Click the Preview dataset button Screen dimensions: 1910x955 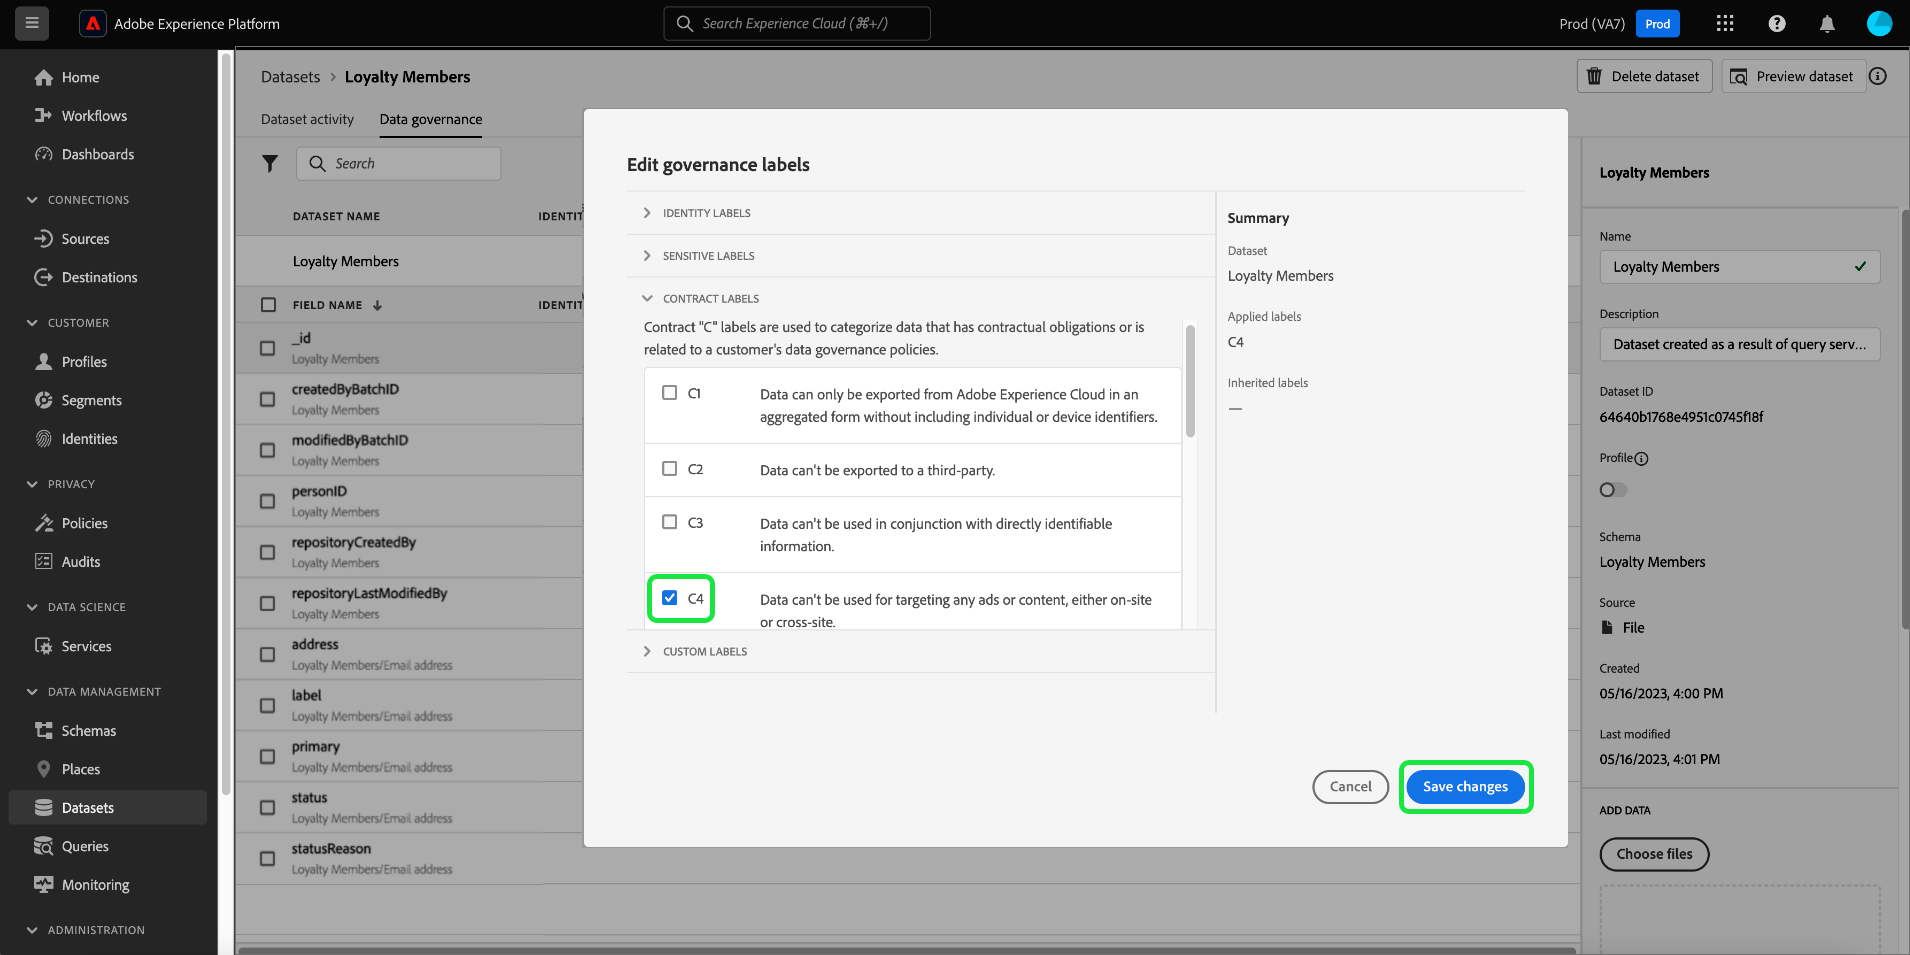click(x=1794, y=76)
